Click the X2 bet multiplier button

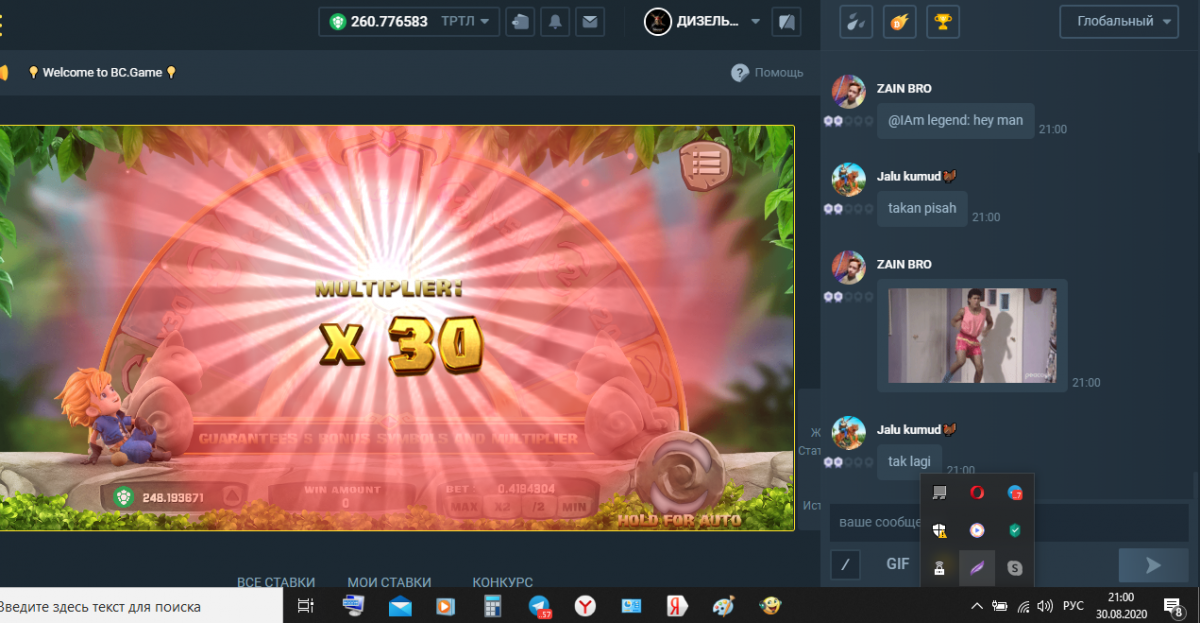point(500,506)
